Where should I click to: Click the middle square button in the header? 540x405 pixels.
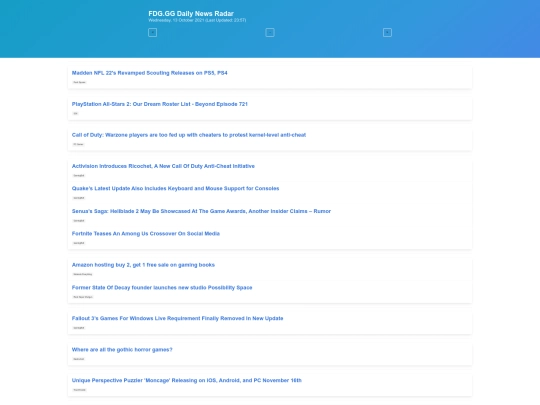tap(270, 32)
